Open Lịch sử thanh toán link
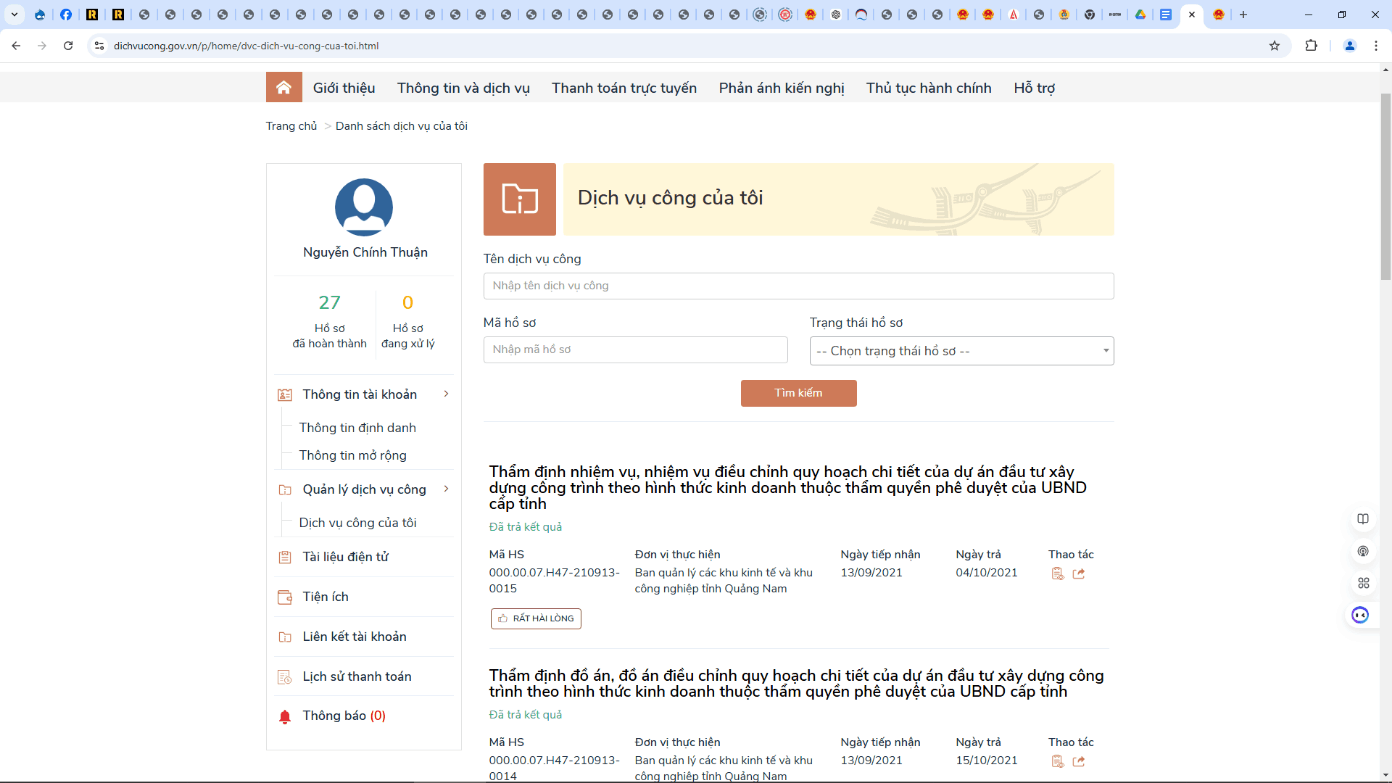The image size is (1392, 783). (x=357, y=677)
